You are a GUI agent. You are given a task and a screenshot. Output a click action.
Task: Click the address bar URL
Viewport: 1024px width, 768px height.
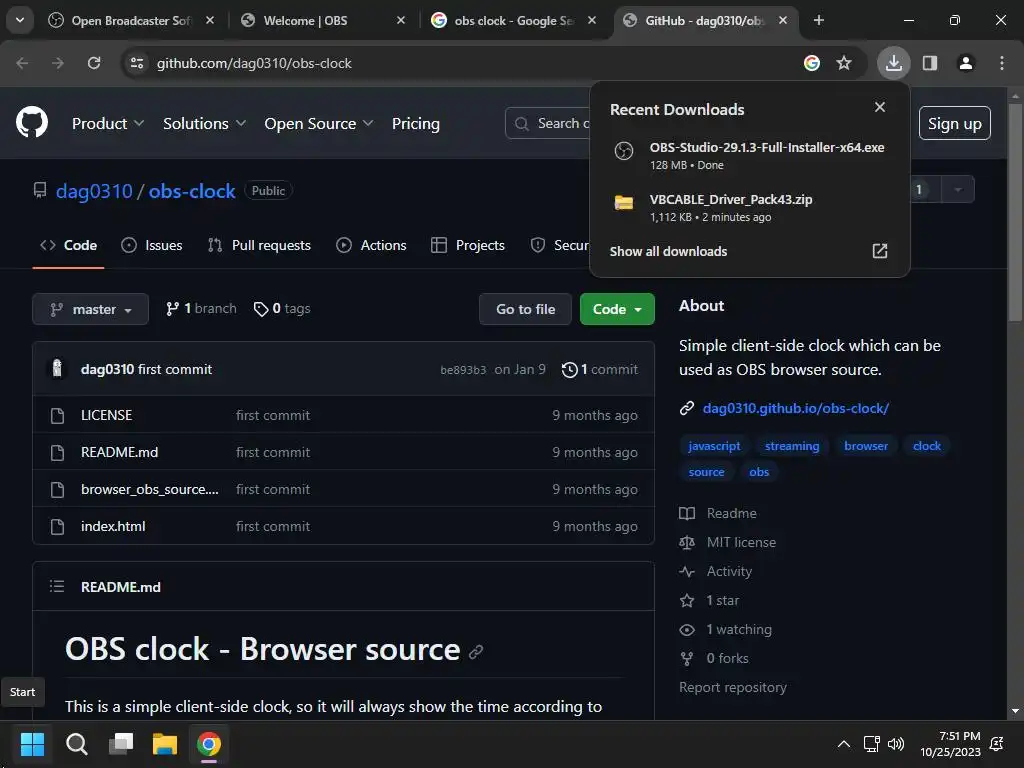coord(254,63)
